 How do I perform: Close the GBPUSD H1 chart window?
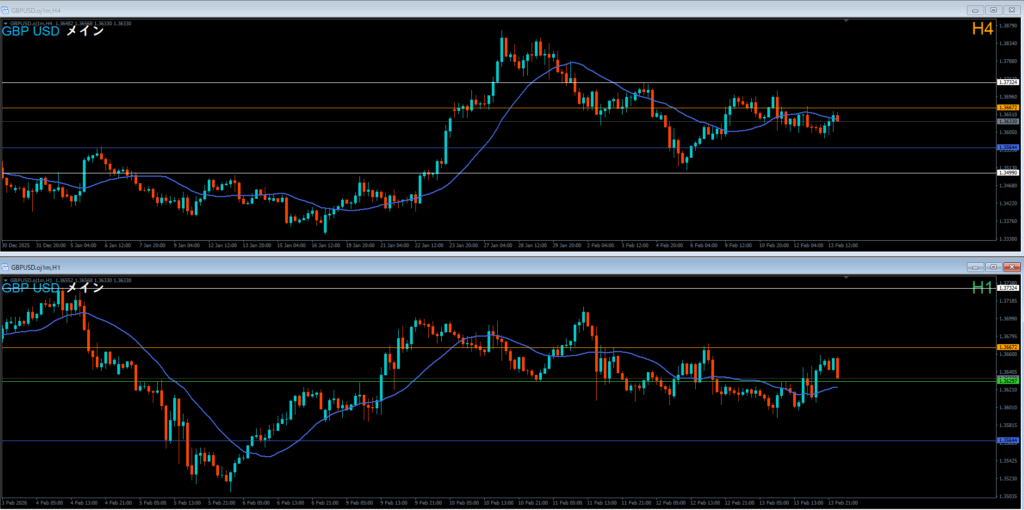pos(1010,268)
